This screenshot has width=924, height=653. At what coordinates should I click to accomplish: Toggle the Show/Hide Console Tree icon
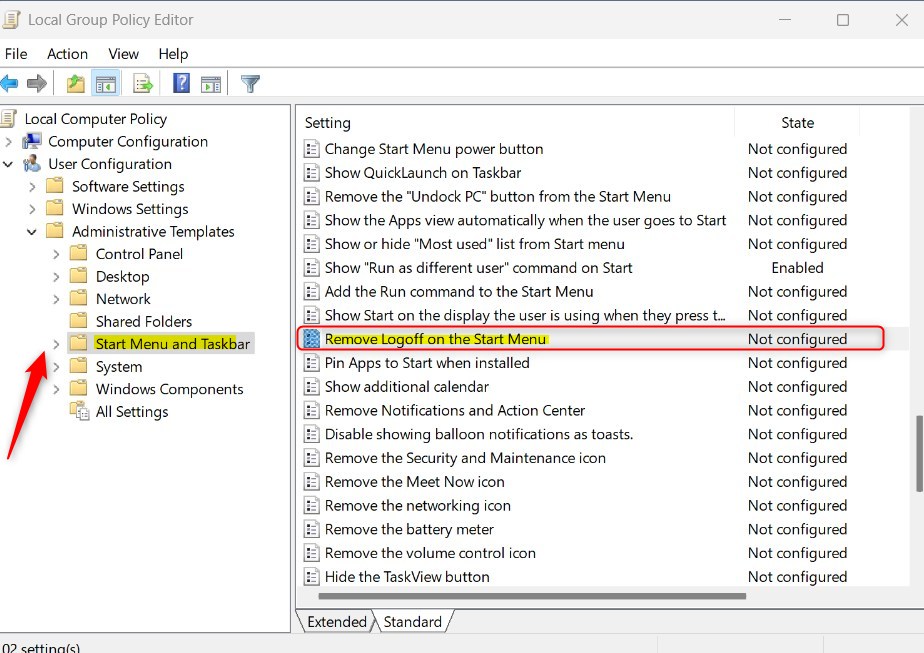(106, 84)
